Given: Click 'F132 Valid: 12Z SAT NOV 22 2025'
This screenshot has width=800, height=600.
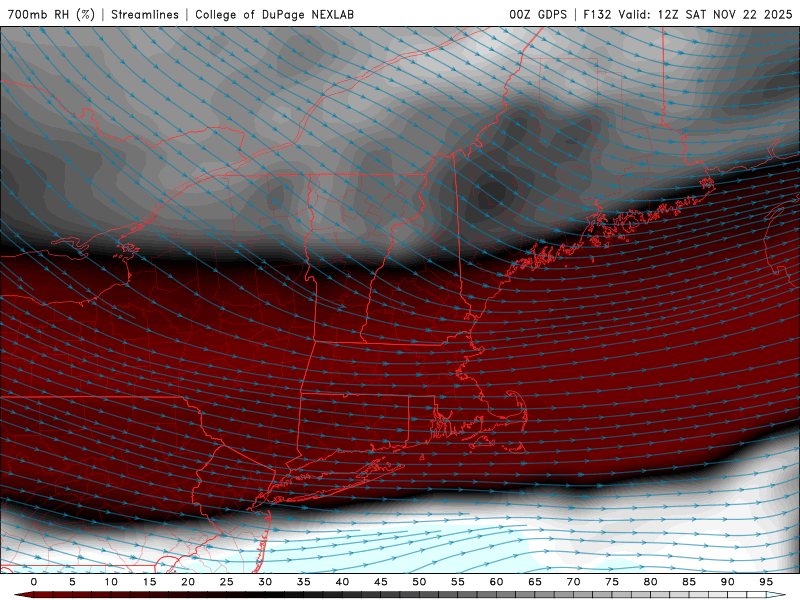Looking at the screenshot, I should pos(688,14).
